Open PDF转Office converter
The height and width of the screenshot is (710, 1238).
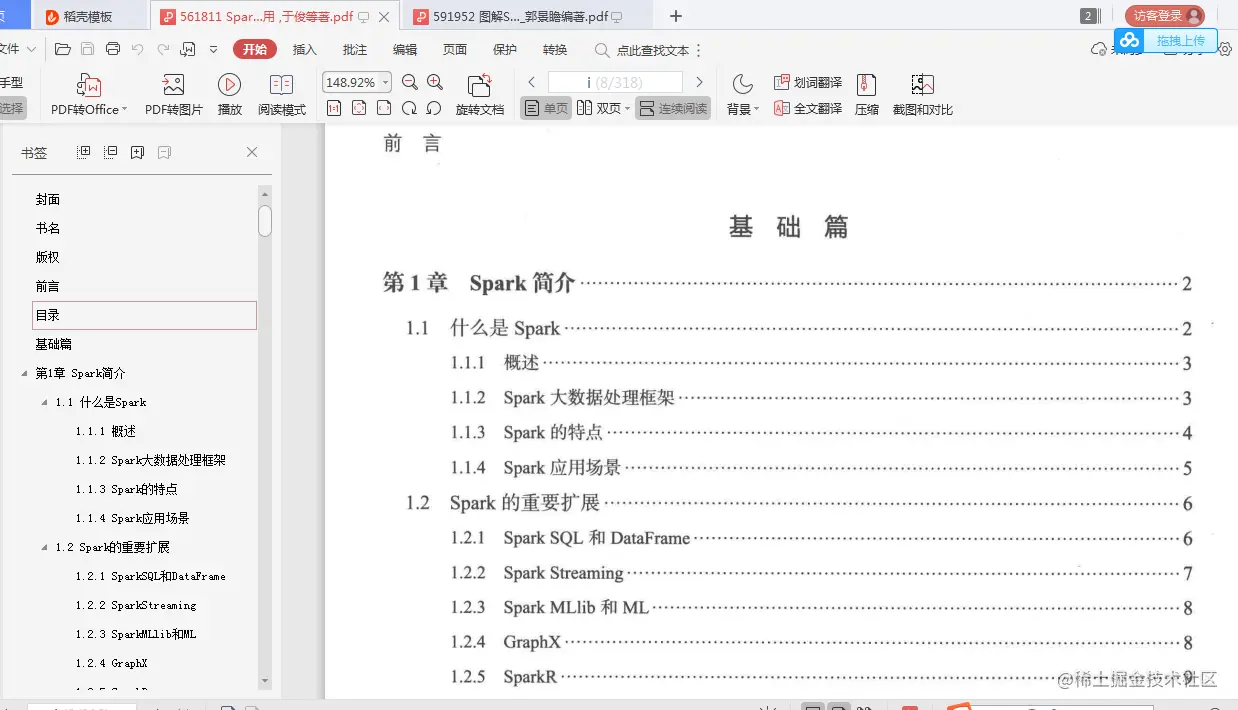pos(89,96)
